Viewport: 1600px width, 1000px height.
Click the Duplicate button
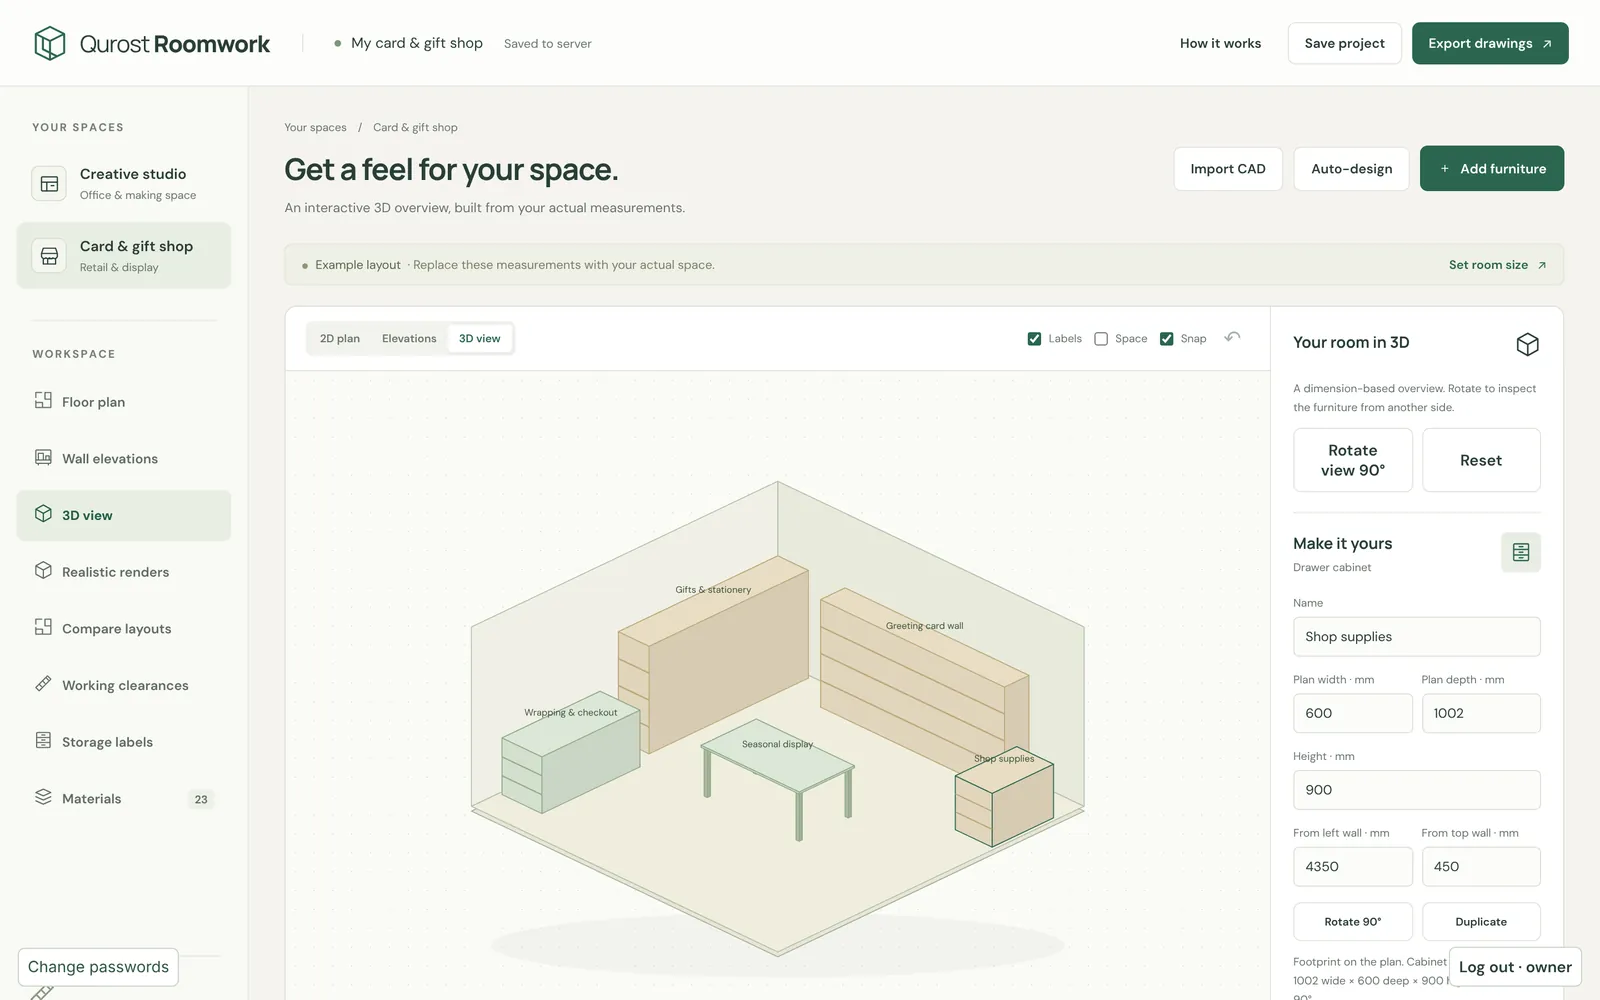pos(1481,922)
